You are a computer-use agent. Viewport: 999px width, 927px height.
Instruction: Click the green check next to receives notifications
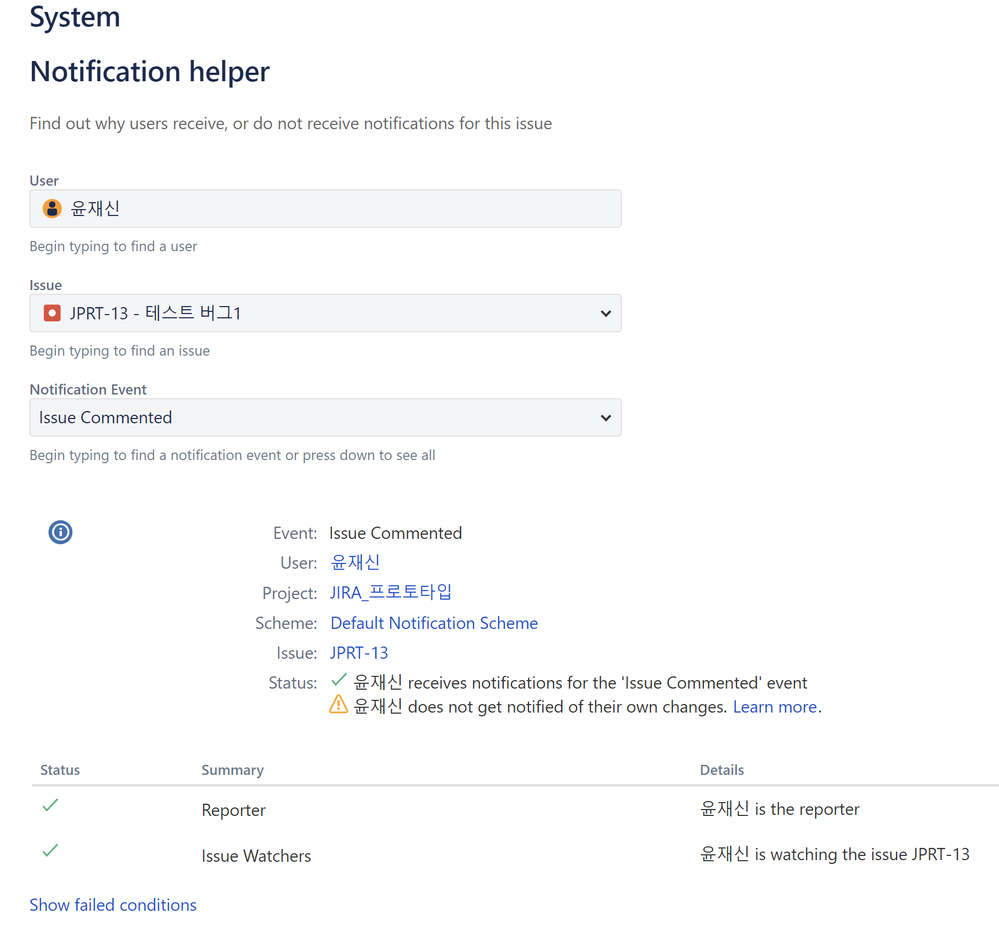338,681
